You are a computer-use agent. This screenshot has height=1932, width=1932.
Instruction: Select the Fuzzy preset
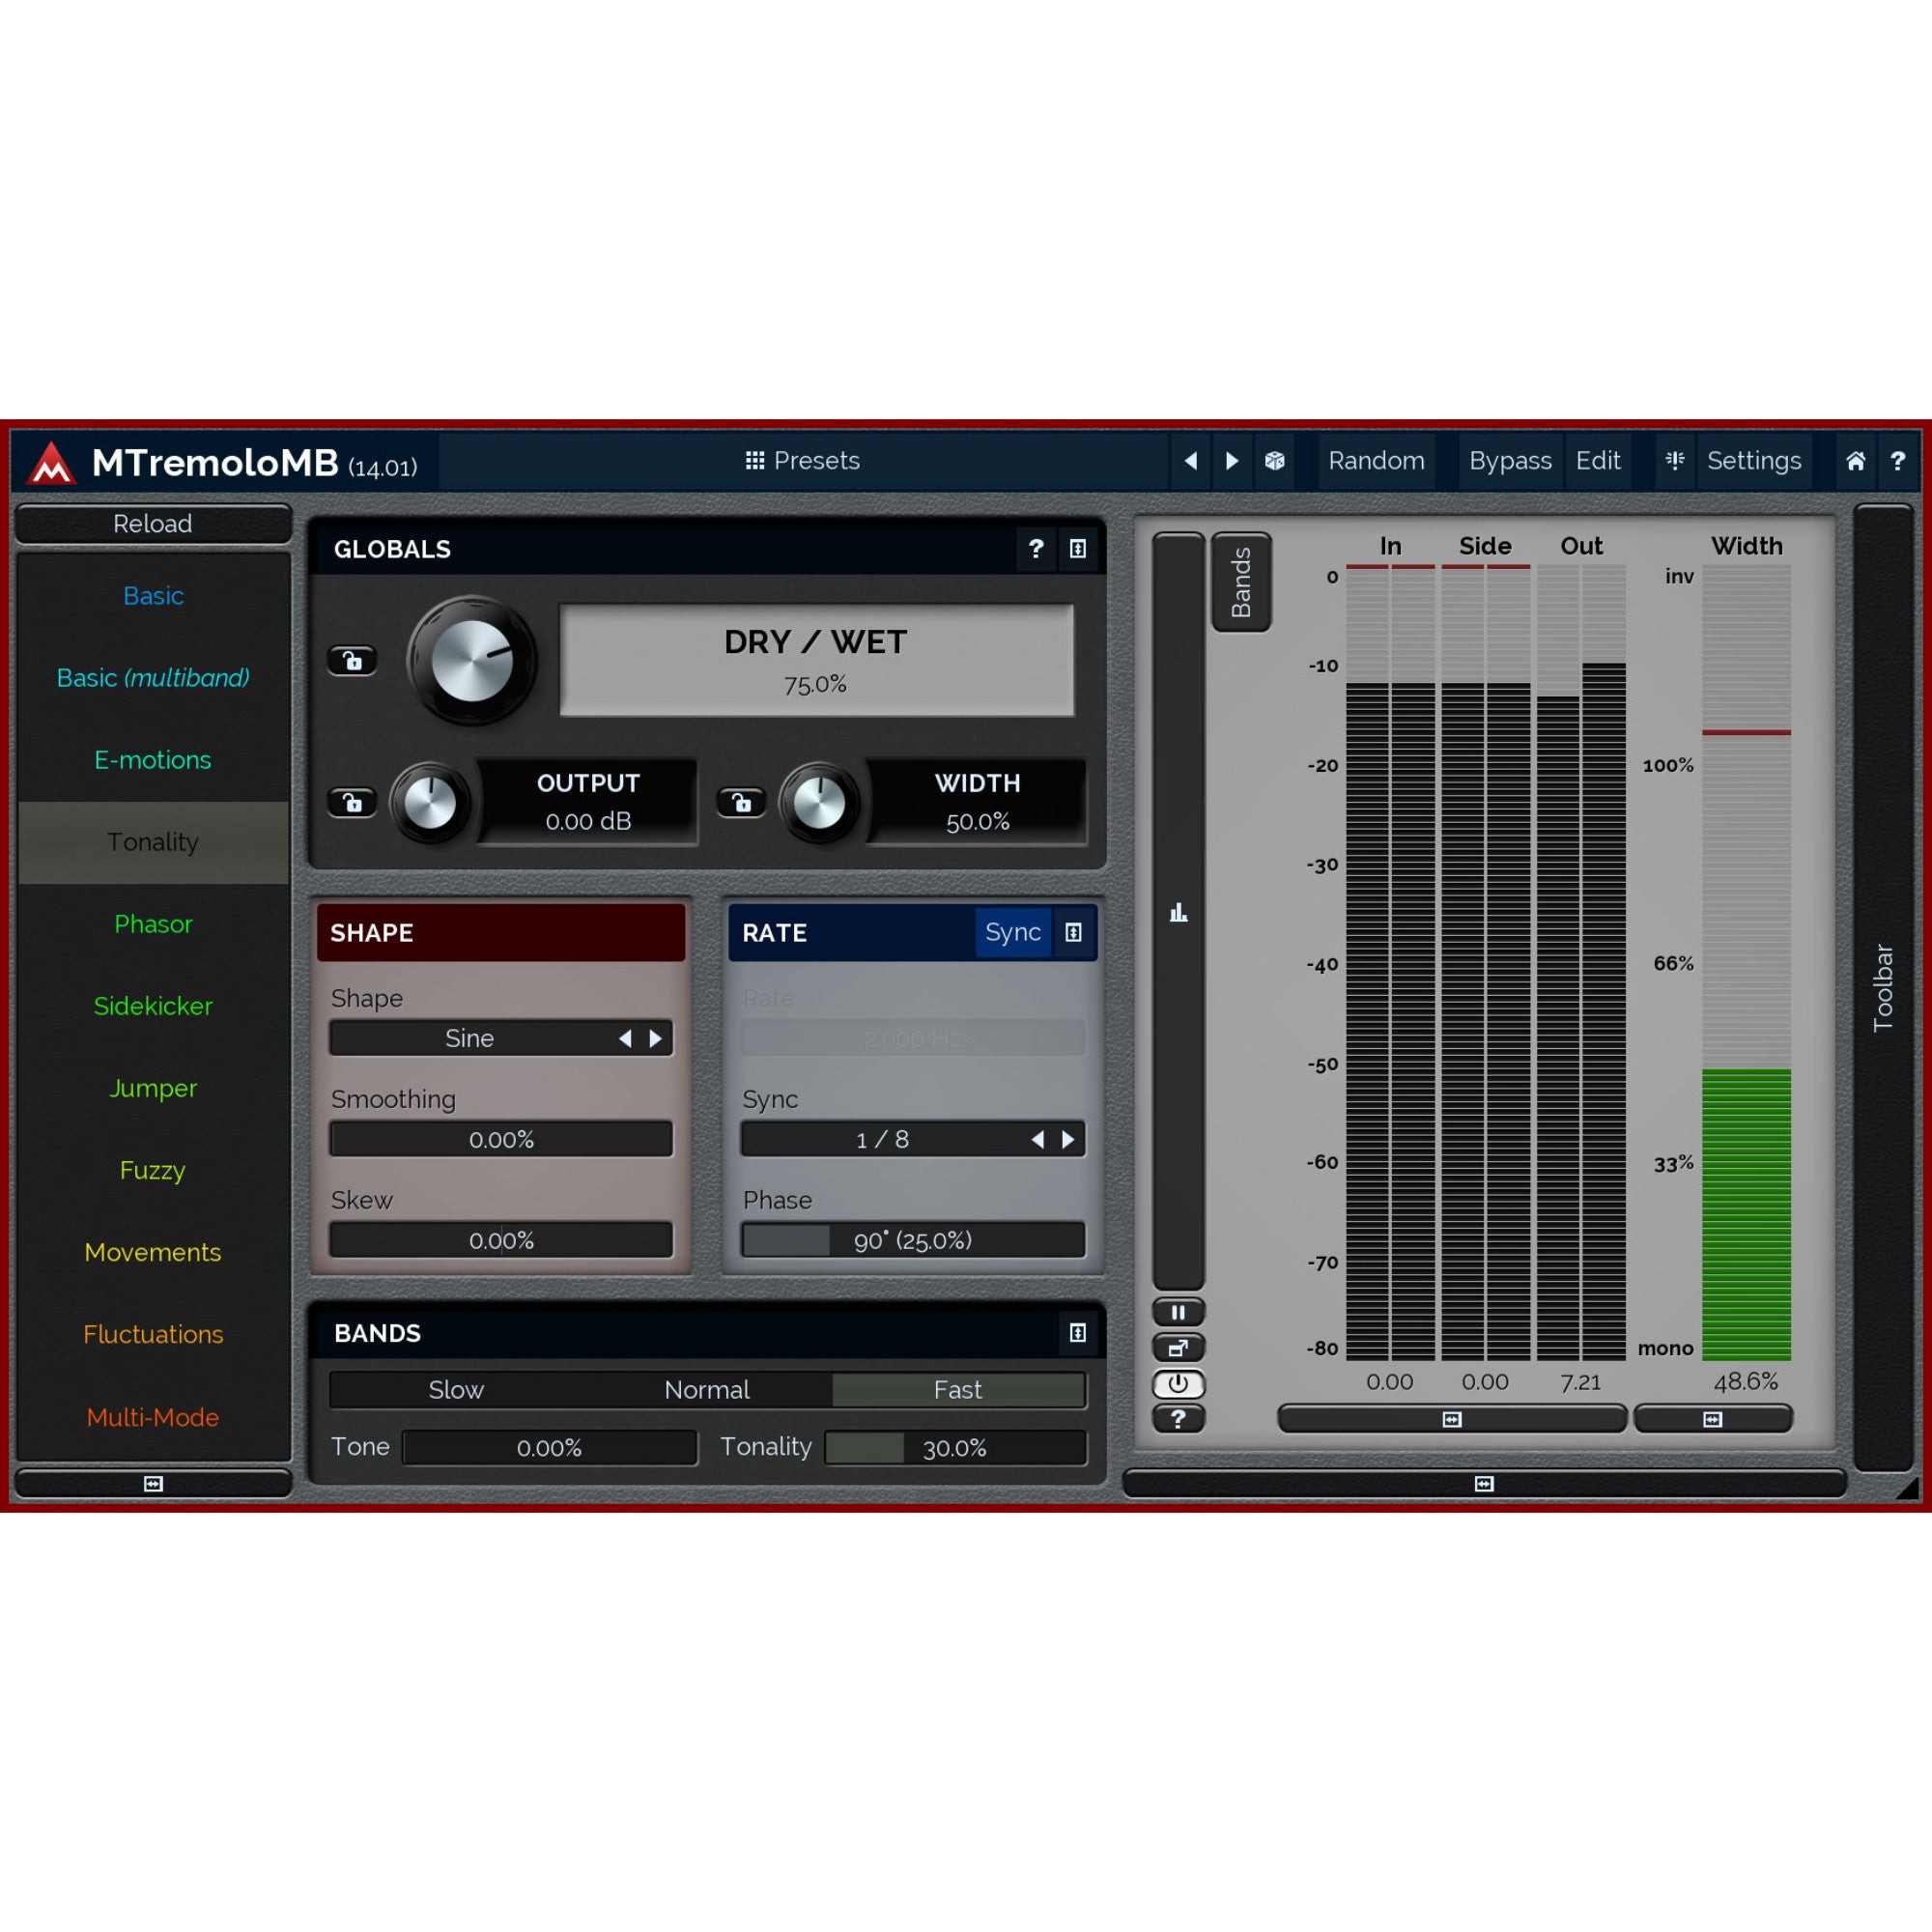click(x=153, y=1170)
